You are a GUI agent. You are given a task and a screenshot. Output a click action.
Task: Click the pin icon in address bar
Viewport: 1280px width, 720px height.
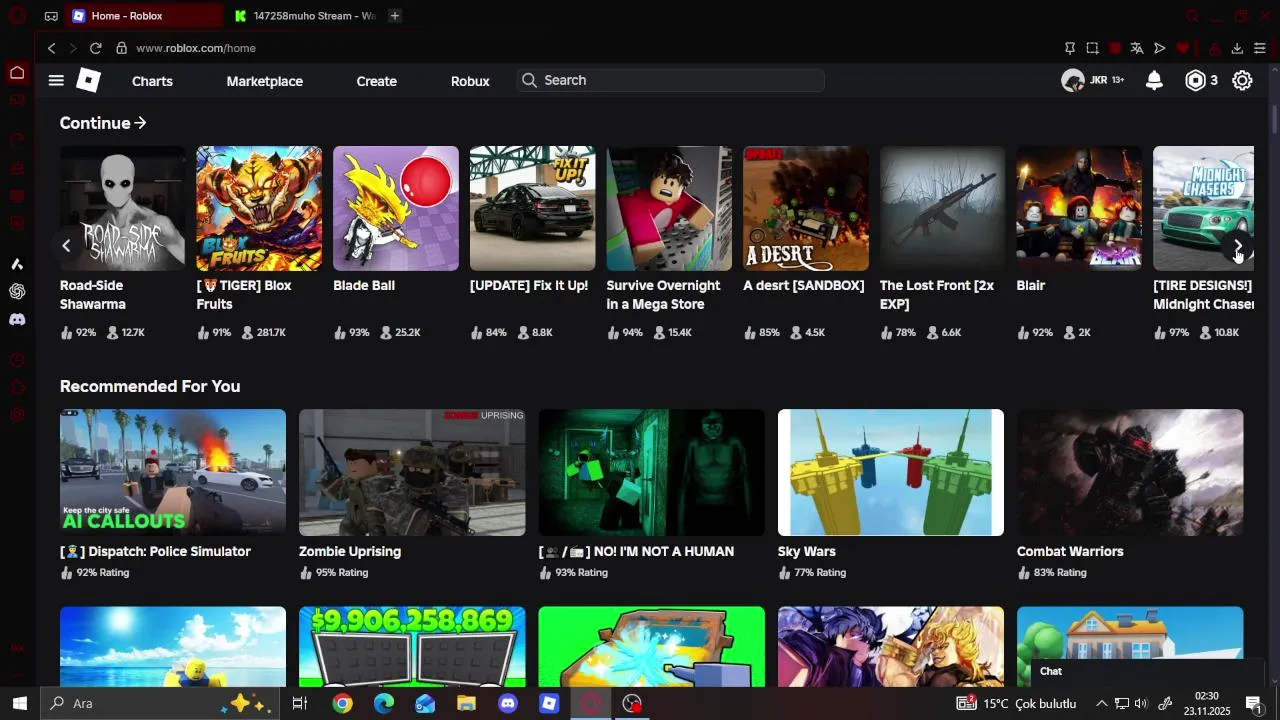[x=1070, y=48]
